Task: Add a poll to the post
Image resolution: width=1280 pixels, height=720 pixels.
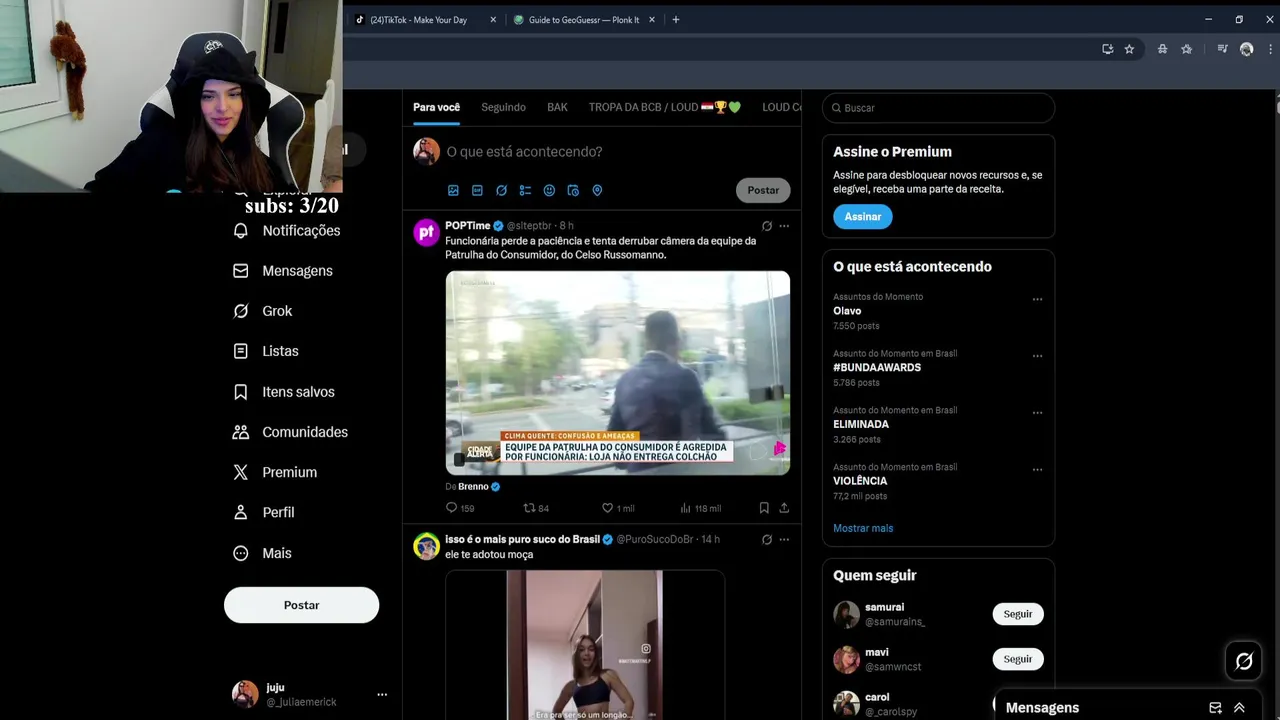Action: 525,190
